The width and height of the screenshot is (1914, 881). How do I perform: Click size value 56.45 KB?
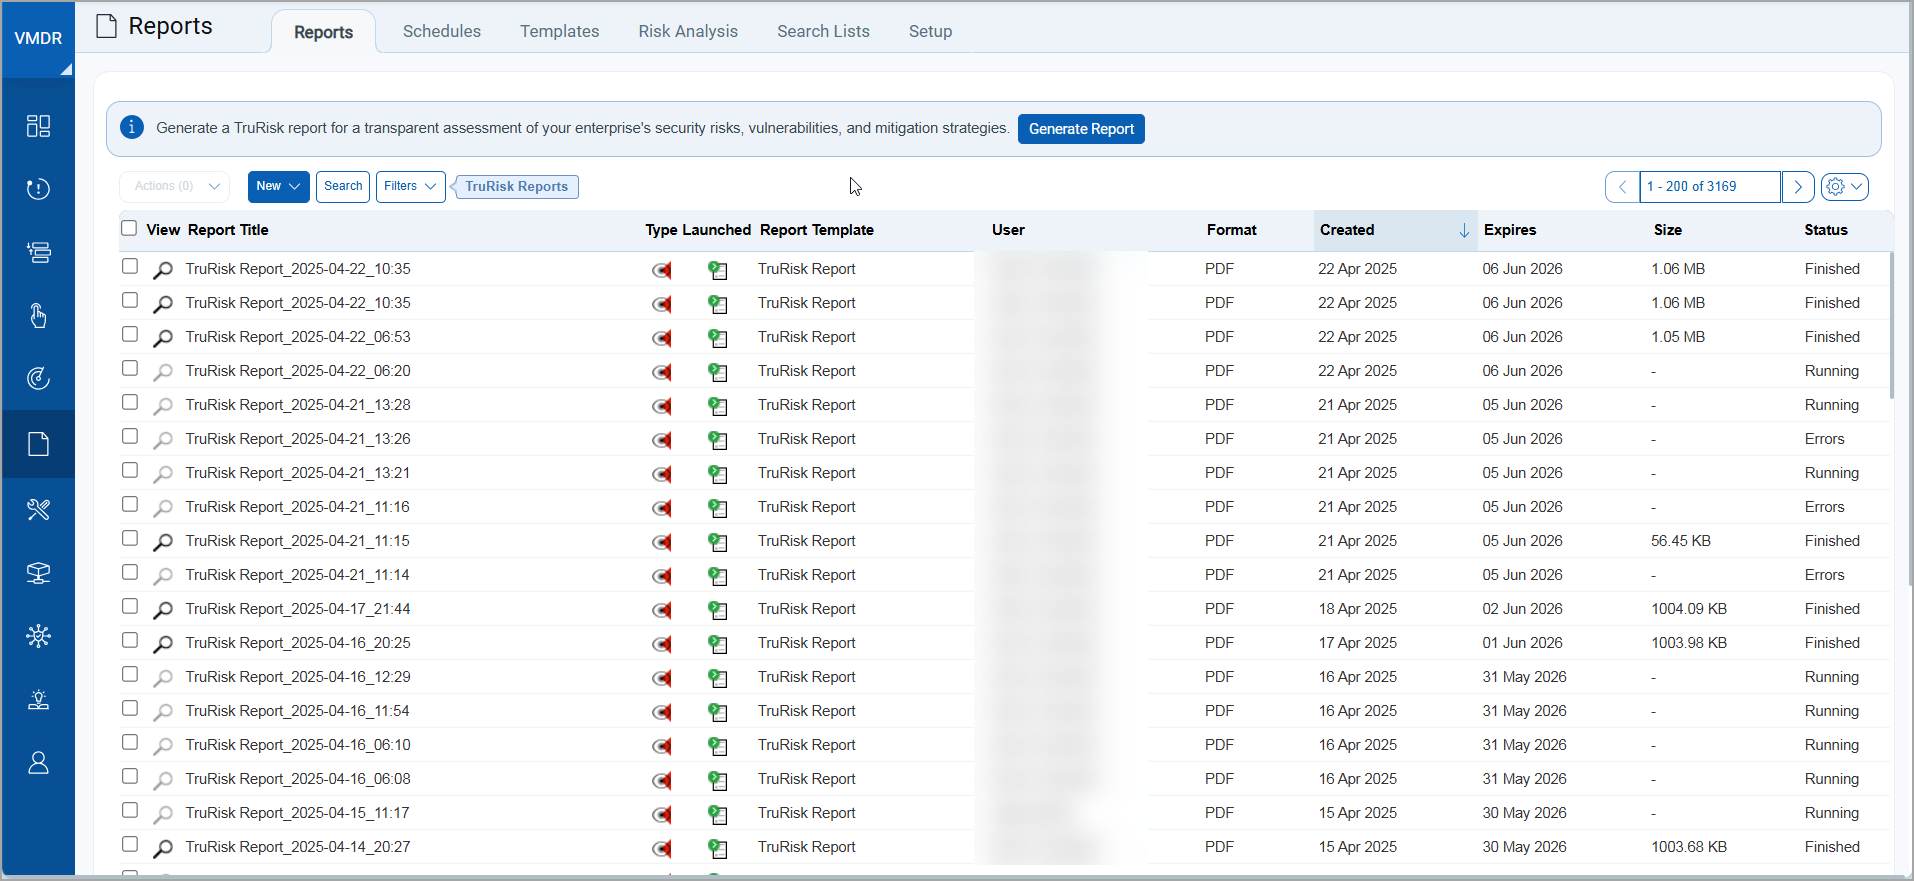[x=1681, y=541]
